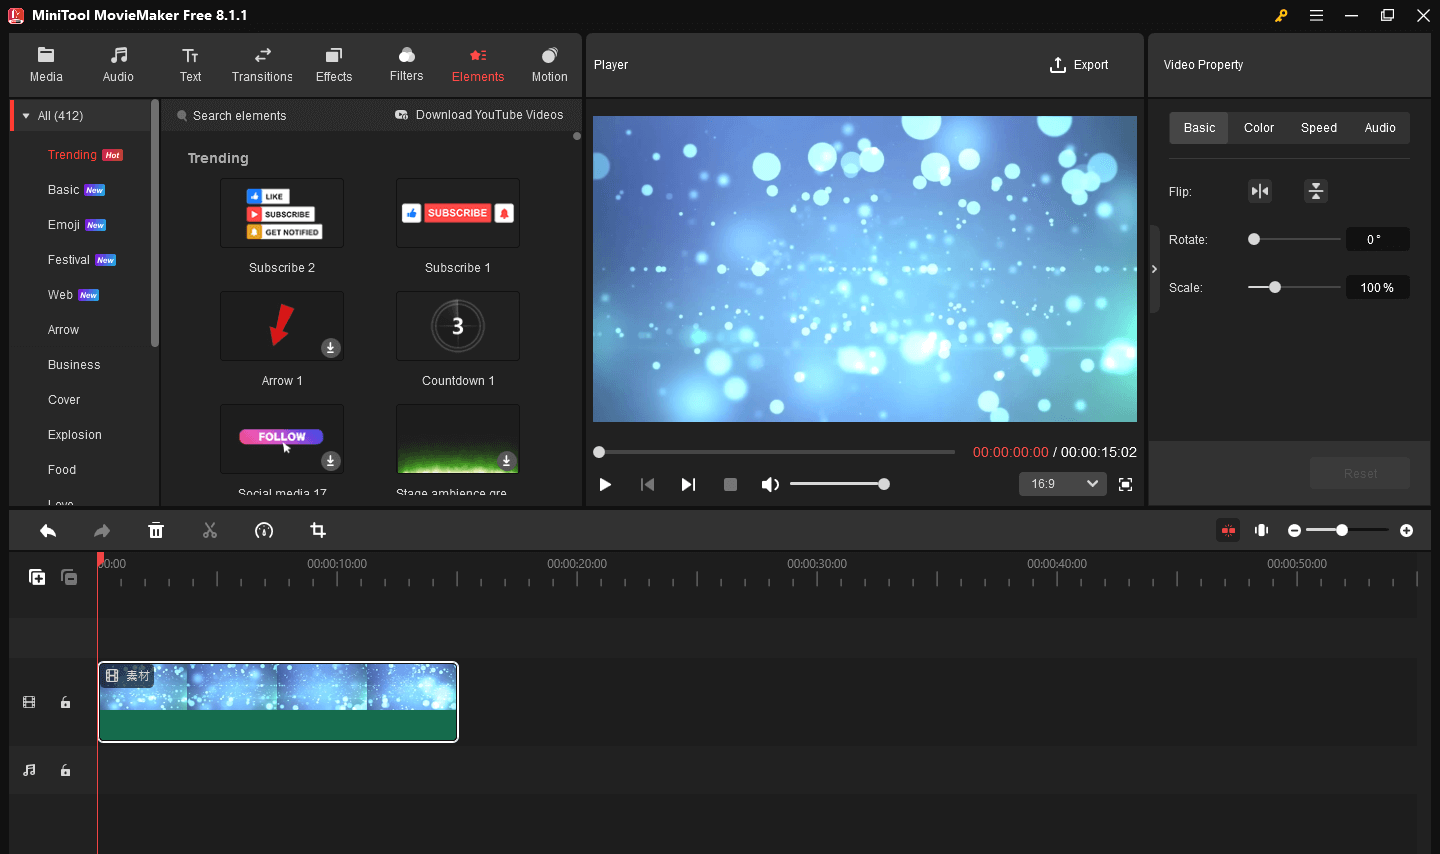
Task: Click the timeline marker icon
Action: [1262, 530]
